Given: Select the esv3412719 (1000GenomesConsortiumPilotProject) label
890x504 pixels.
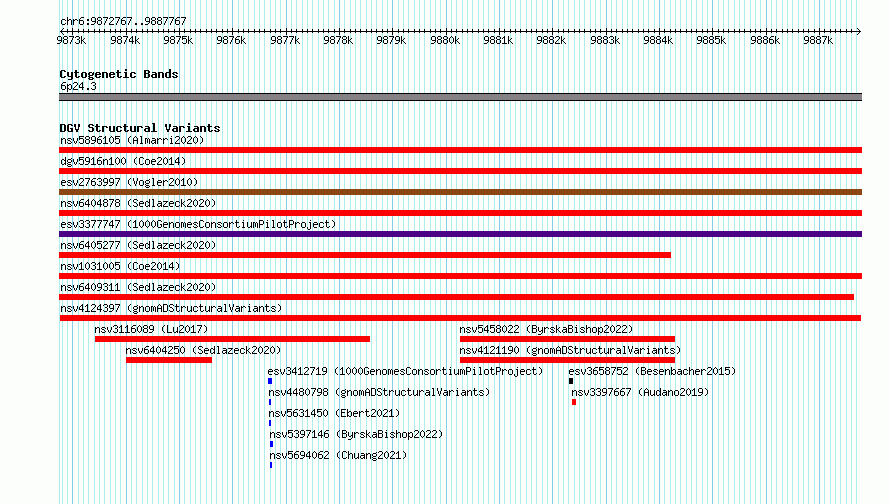Looking at the screenshot, I should point(405,371).
